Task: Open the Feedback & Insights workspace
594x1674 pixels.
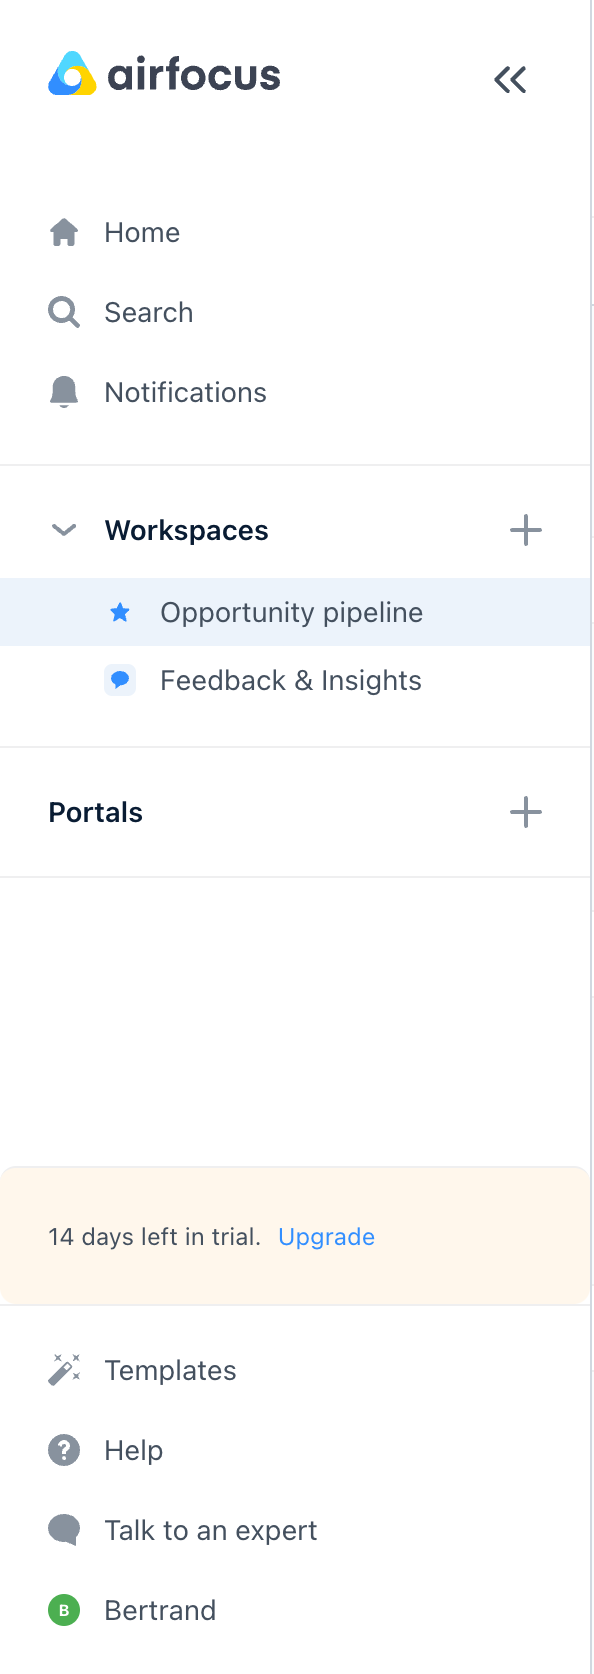Action: coord(290,680)
